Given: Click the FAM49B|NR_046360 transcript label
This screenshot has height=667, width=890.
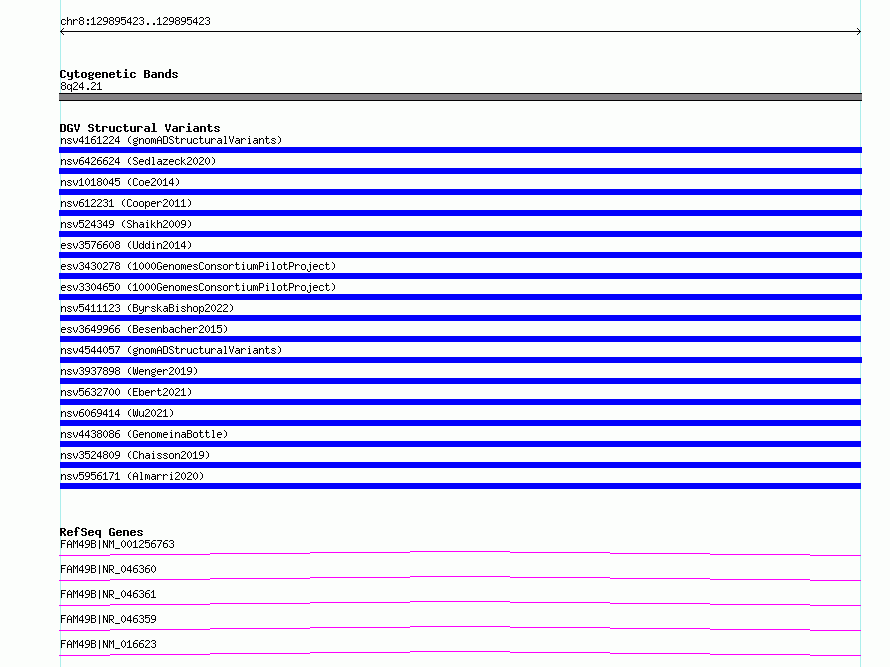Looking at the screenshot, I should 108,569.
